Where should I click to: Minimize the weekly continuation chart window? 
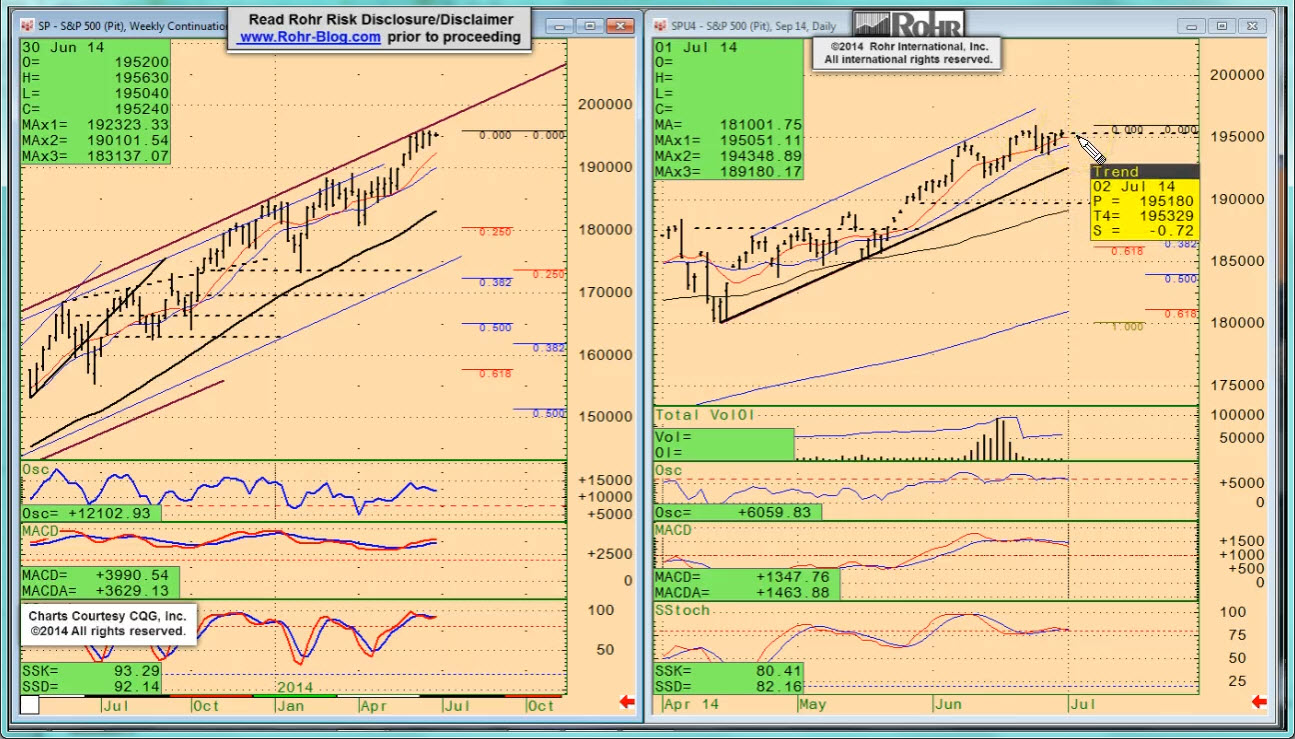tap(562, 25)
